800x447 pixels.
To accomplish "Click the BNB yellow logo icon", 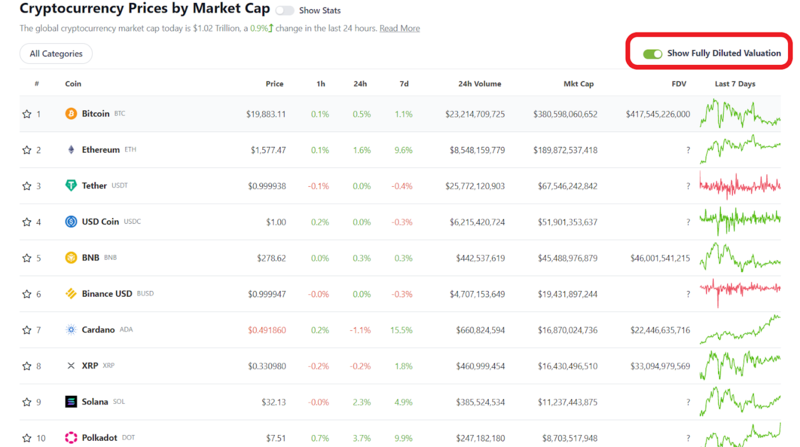I will (x=71, y=258).
